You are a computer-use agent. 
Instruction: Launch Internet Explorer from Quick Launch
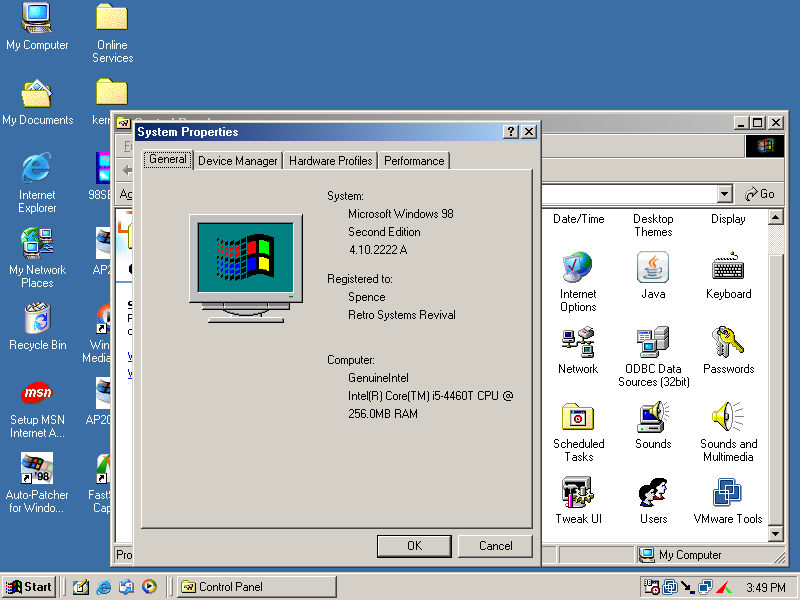point(104,587)
